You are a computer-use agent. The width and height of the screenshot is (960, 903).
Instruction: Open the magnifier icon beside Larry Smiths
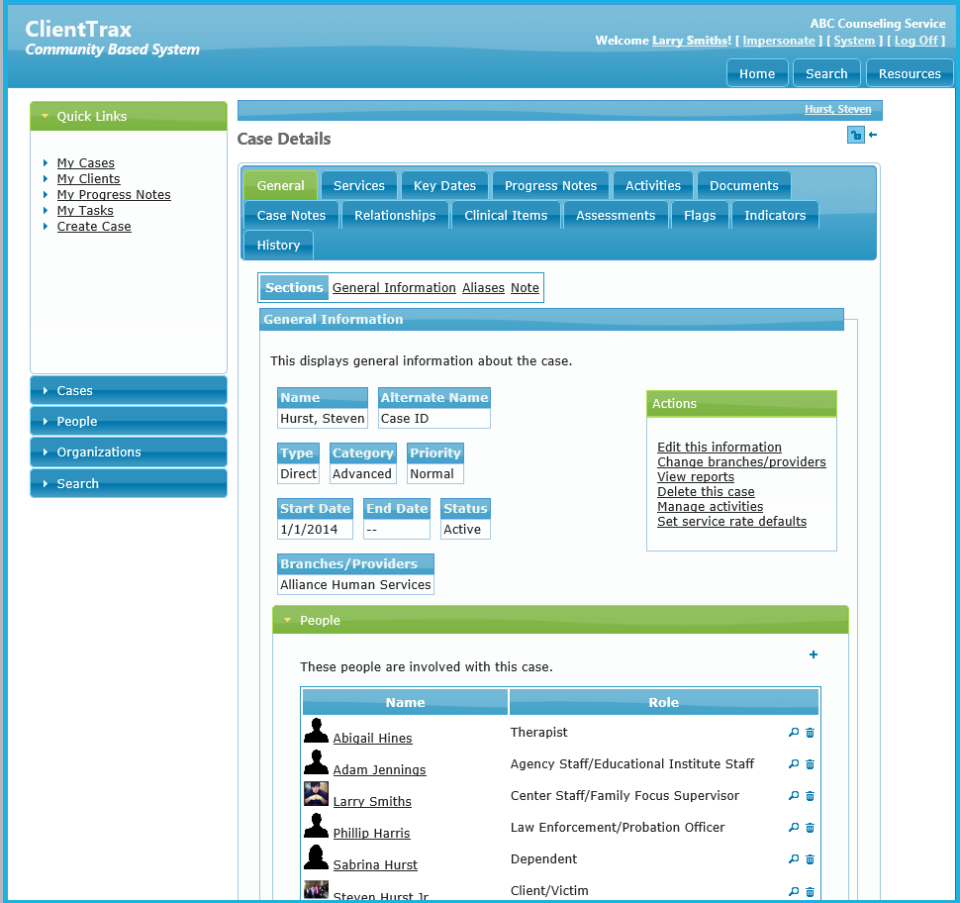tap(796, 796)
